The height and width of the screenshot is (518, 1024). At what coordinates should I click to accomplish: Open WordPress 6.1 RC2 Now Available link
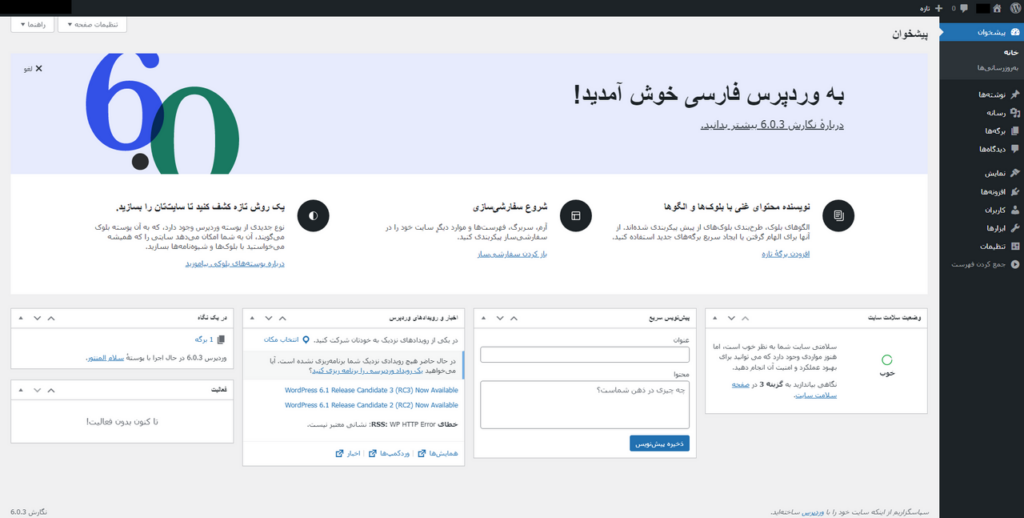[372, 405]
